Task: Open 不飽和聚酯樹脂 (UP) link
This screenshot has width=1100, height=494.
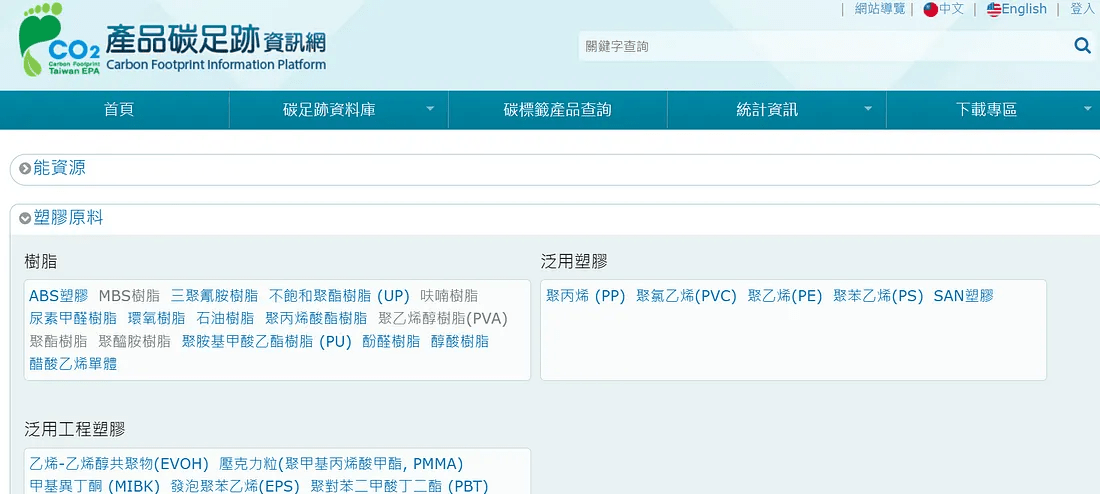Action: (x=339, y=296)
